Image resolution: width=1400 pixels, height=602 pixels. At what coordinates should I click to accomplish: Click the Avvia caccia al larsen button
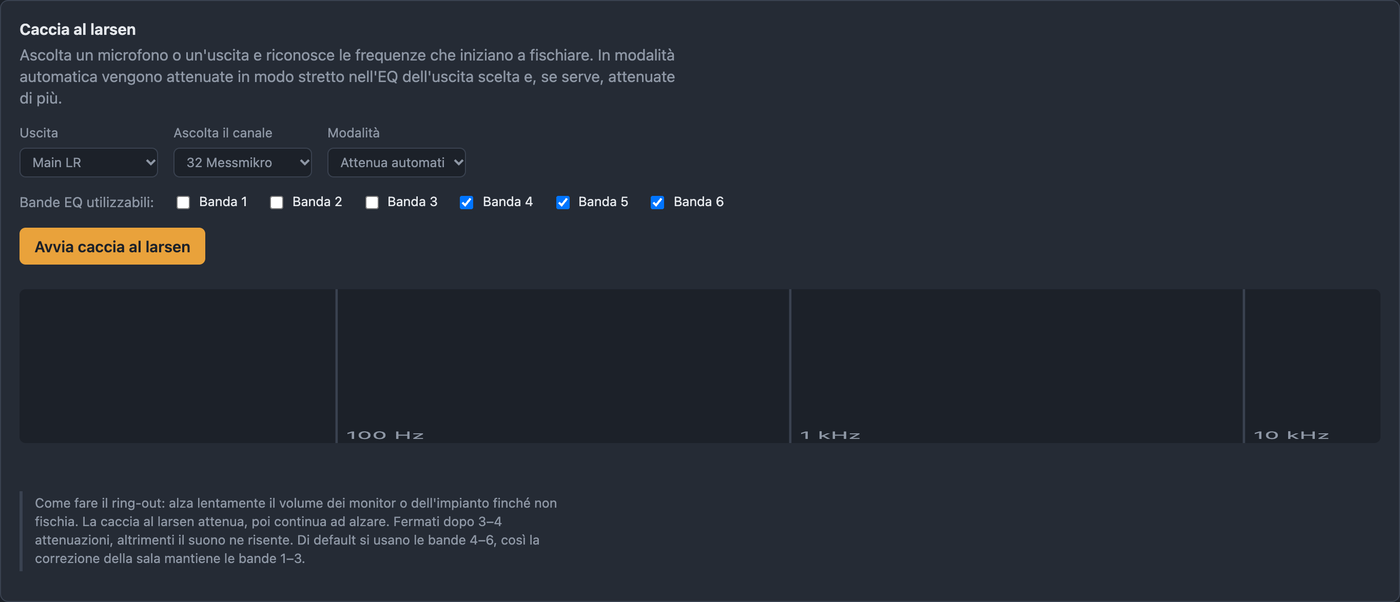112,247
